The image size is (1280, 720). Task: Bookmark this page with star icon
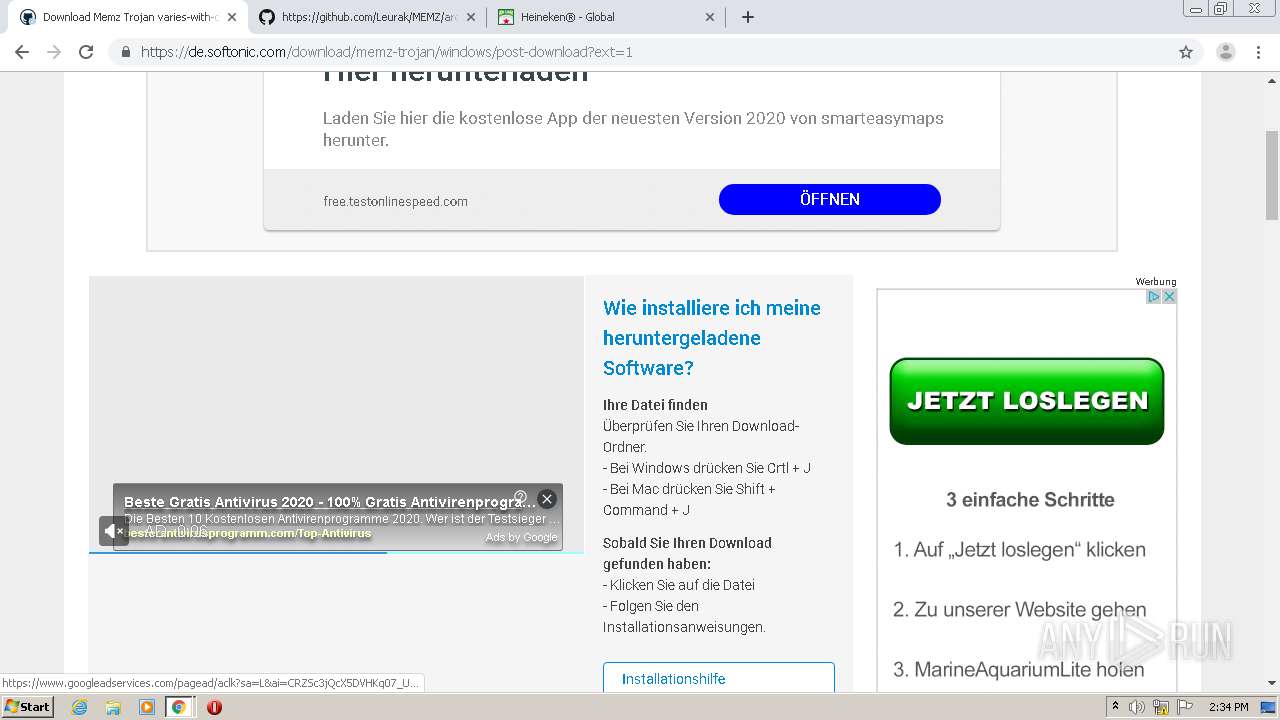[x=1186, y=52]
